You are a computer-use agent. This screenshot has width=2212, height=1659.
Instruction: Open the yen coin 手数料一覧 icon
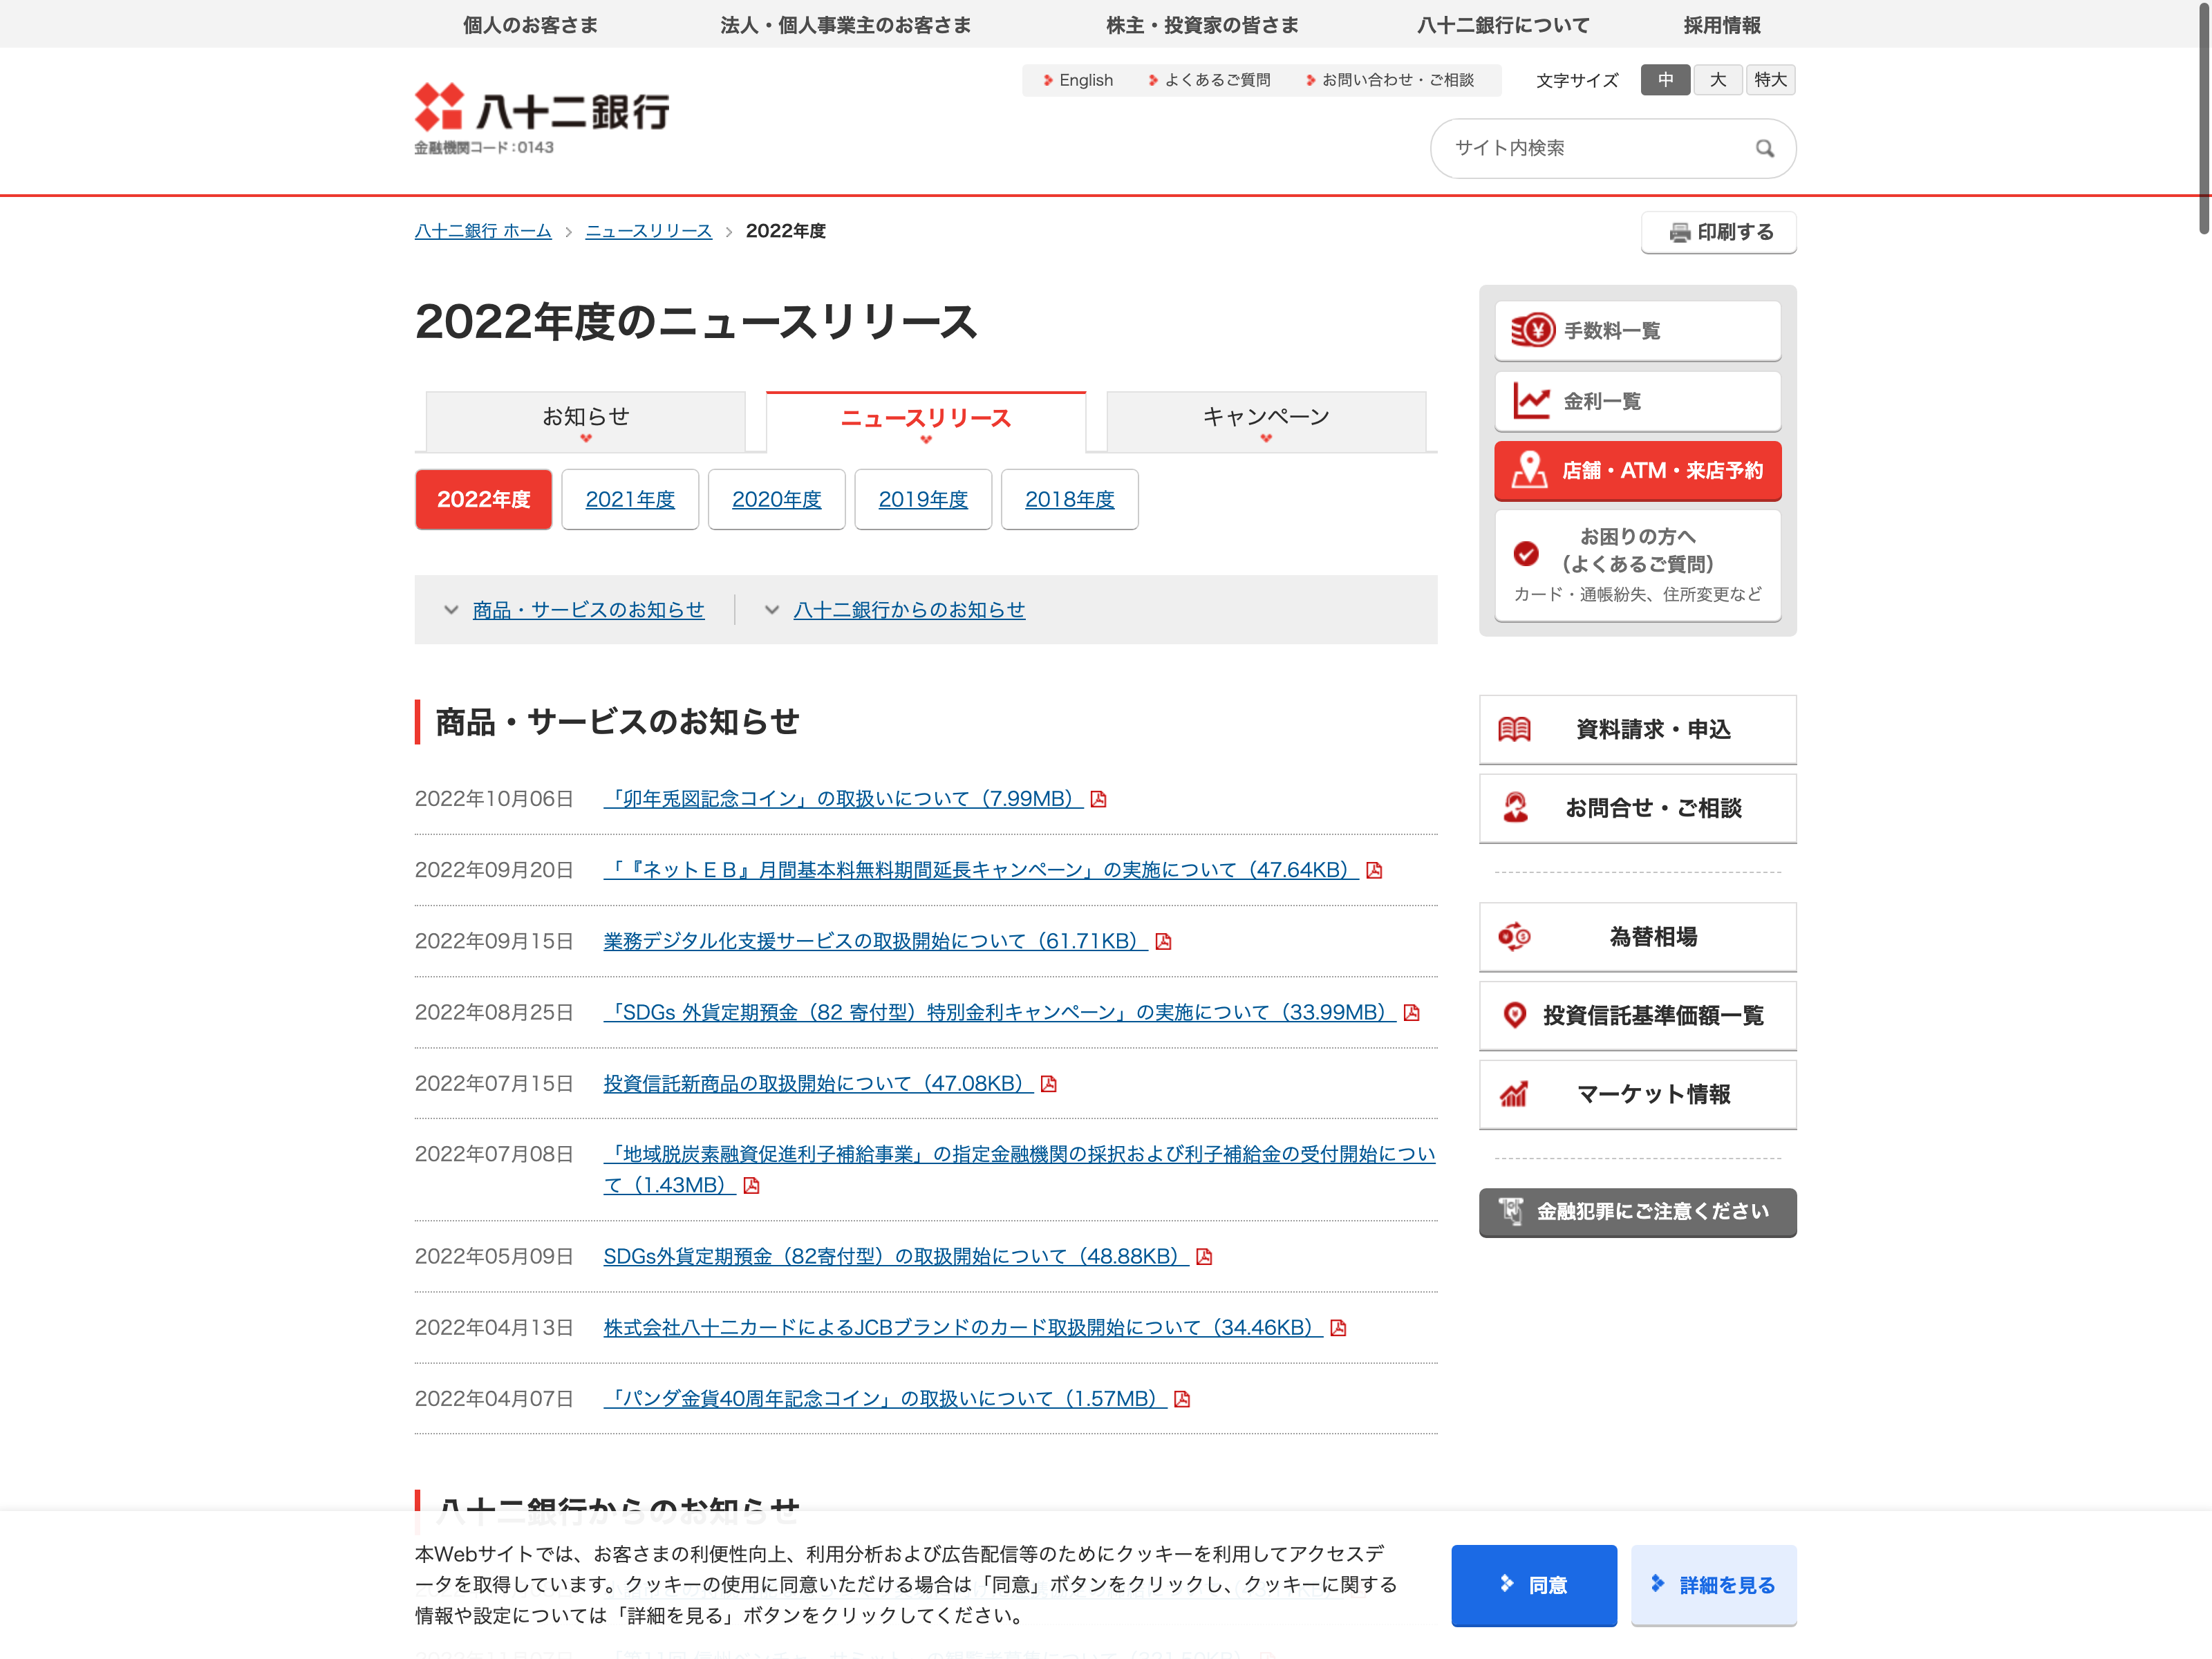point(1532,330)
